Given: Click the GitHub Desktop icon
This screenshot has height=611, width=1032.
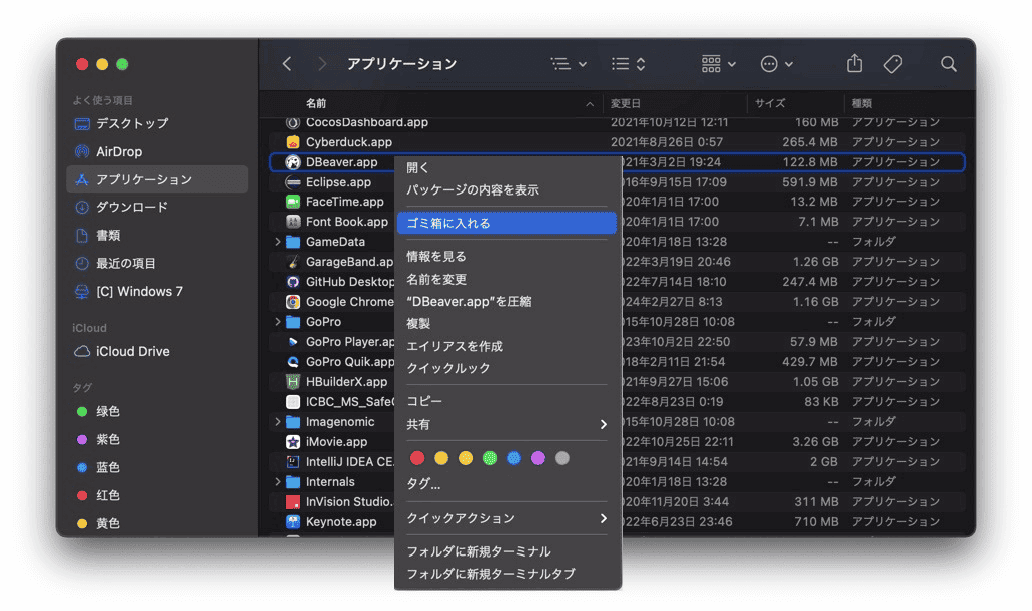Looking at the screenshot, I should coord(293,282).
